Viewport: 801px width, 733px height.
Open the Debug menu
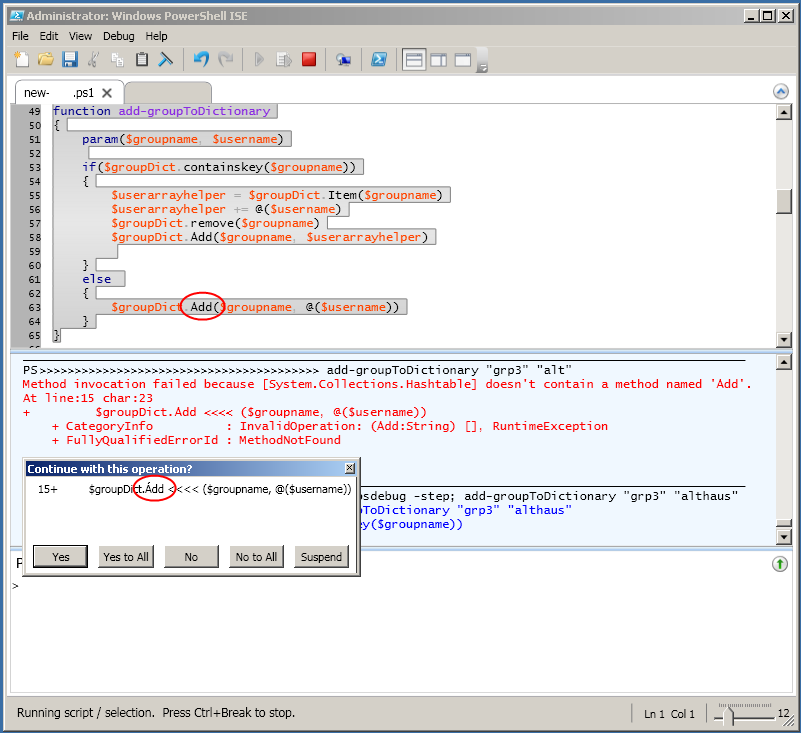pos(119,36)
